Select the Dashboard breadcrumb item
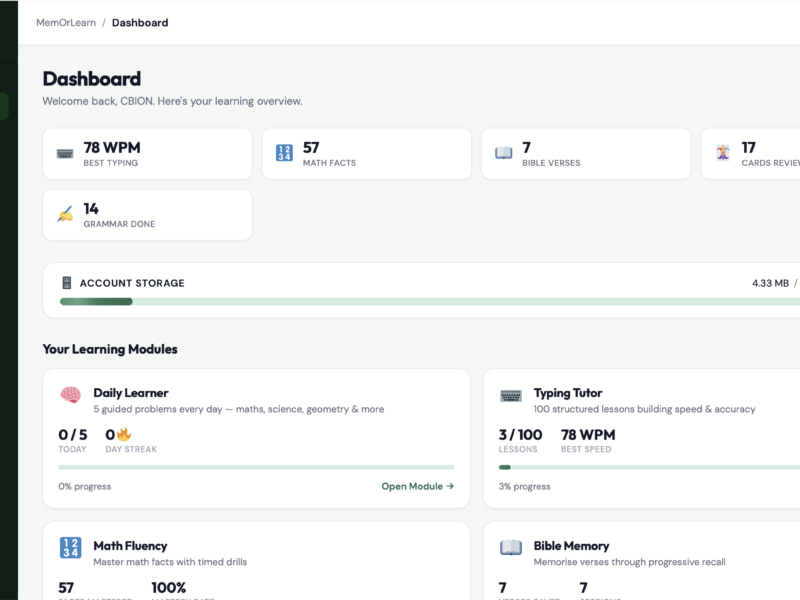800x600 pixels. click(140, 22)
